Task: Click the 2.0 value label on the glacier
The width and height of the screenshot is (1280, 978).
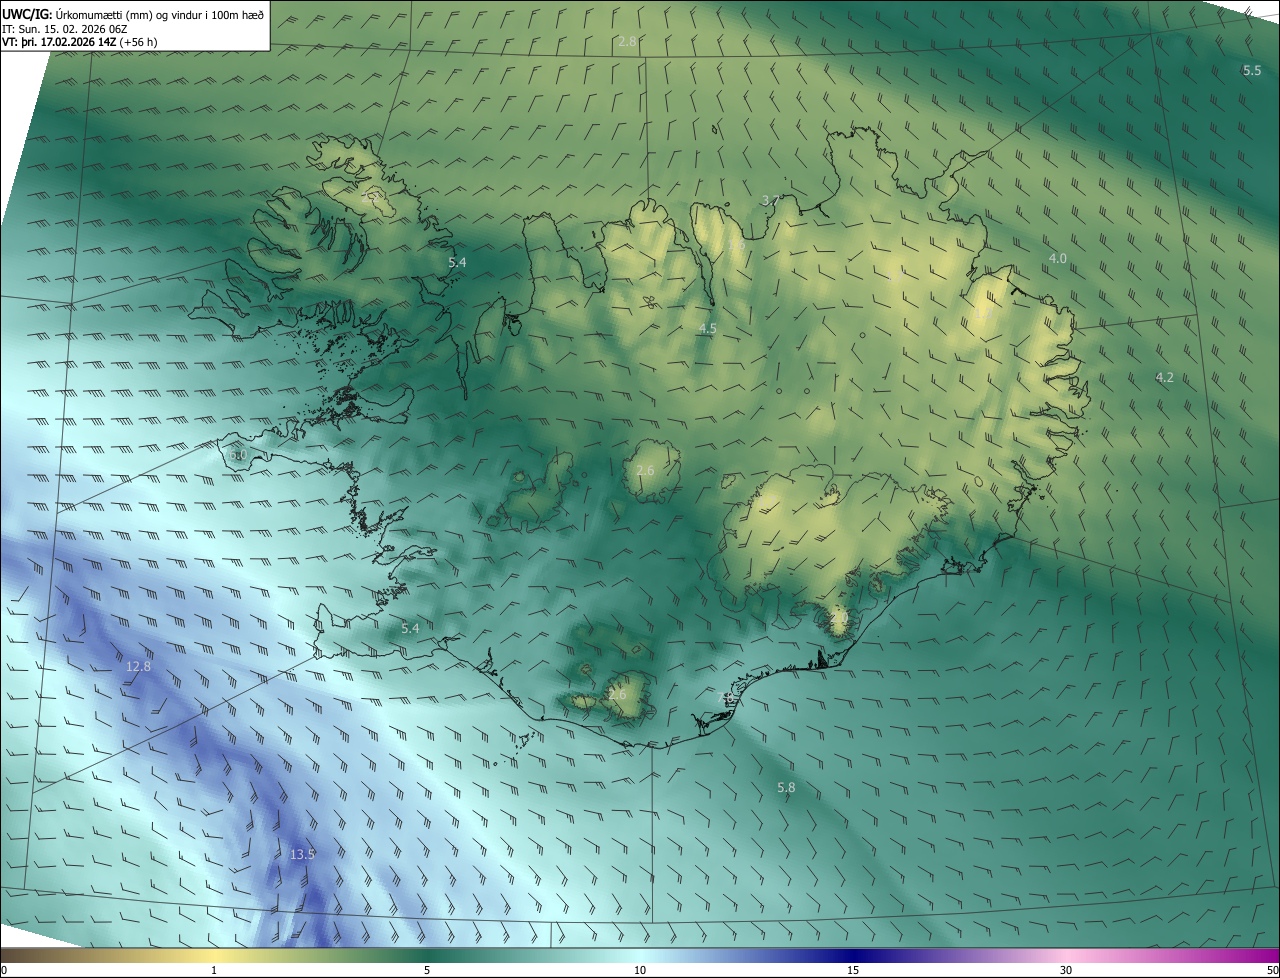Action: [x=838, y=620]
